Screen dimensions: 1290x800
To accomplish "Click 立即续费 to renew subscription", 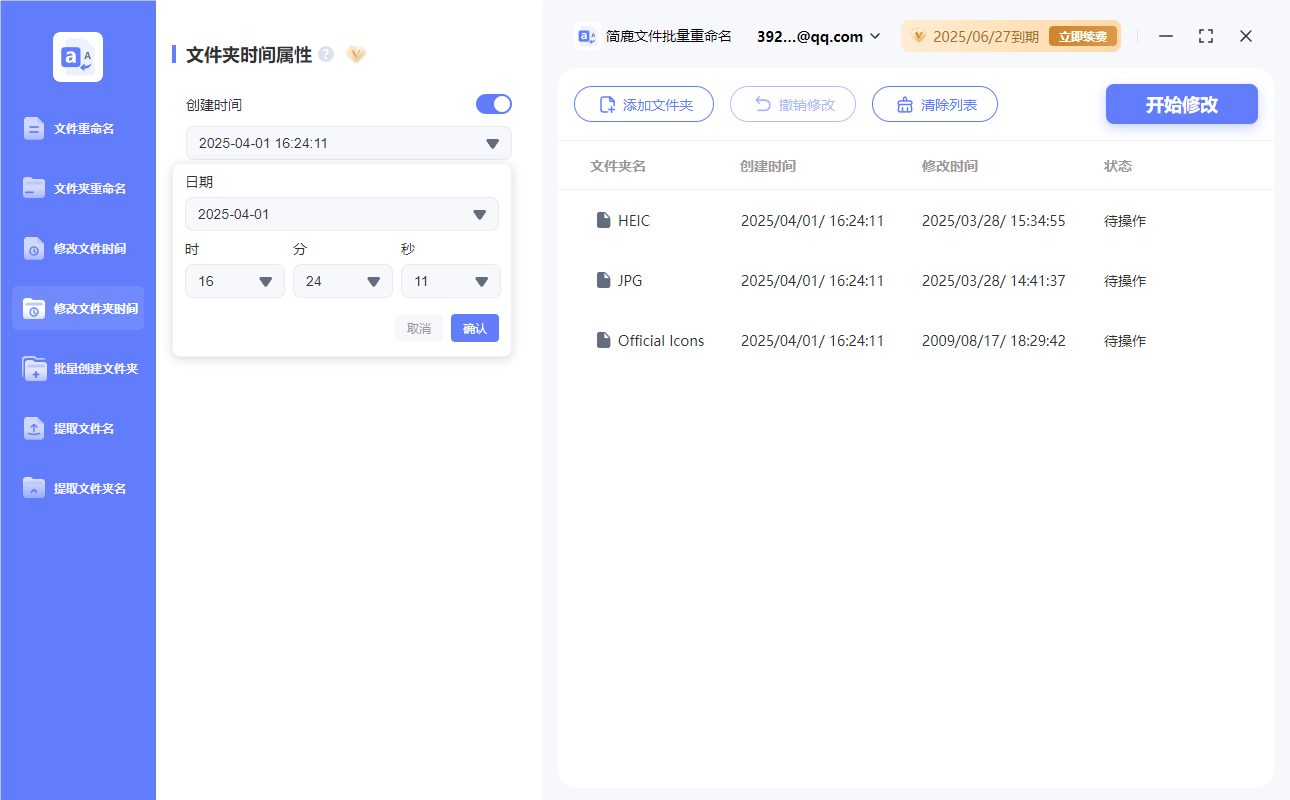I will [x=1082, y=35].
